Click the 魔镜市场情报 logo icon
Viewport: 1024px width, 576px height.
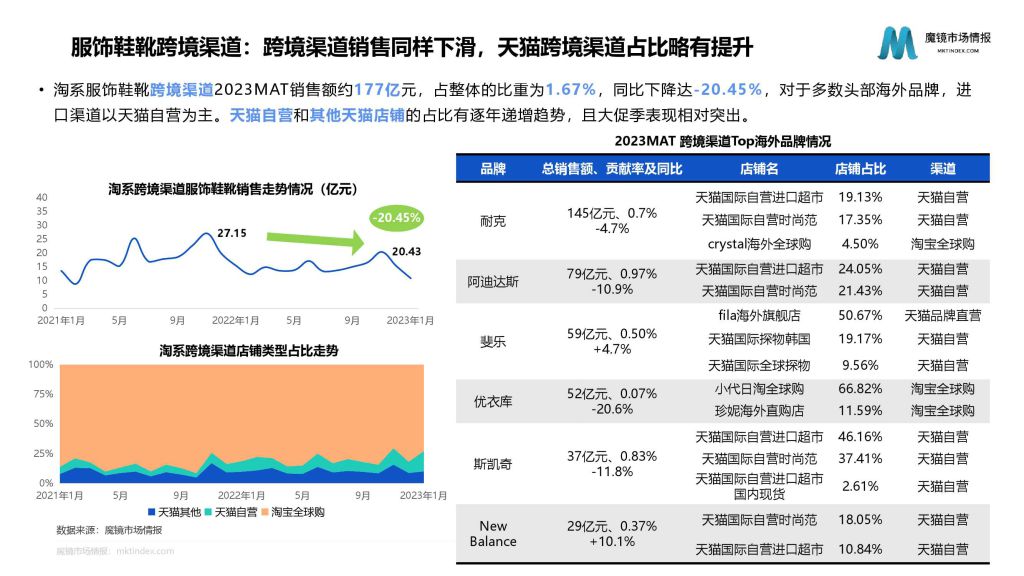(x=897, y=43)
